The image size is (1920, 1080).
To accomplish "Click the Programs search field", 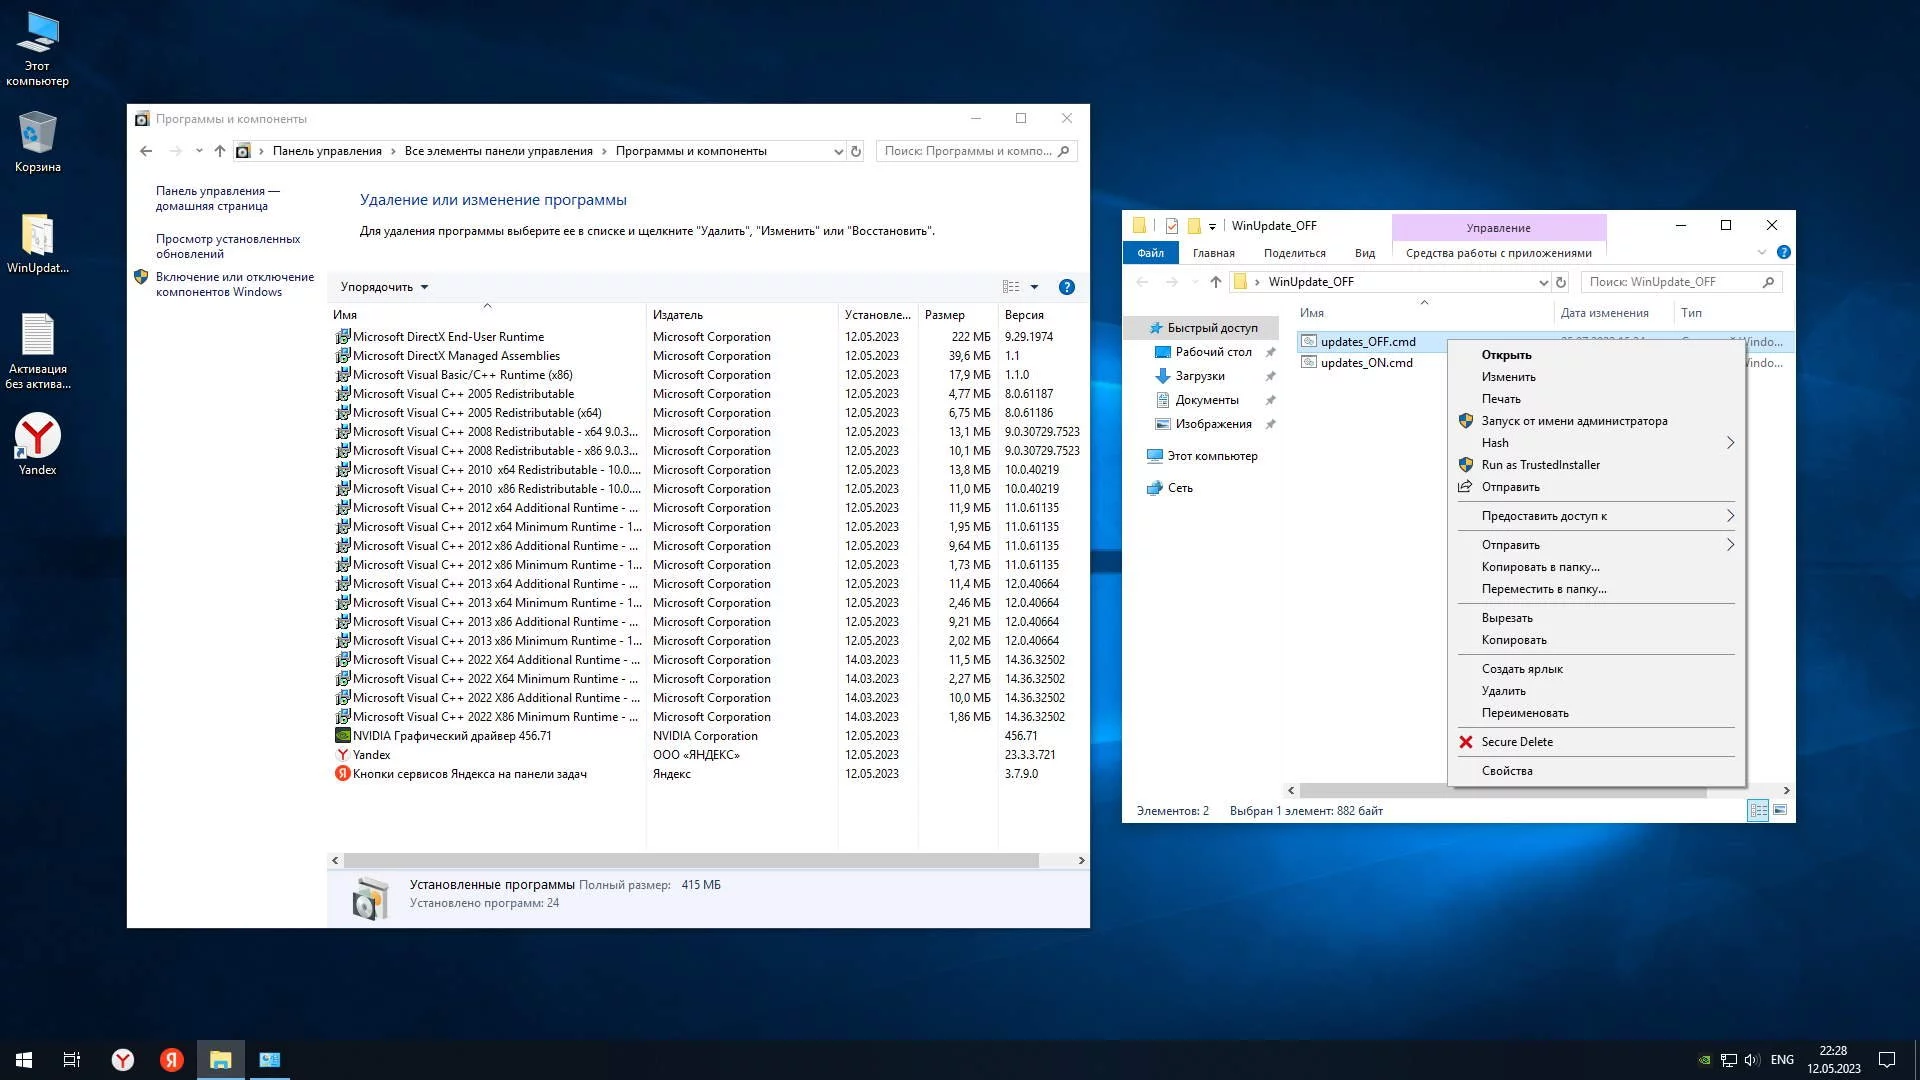I will [x=966, y=152].
